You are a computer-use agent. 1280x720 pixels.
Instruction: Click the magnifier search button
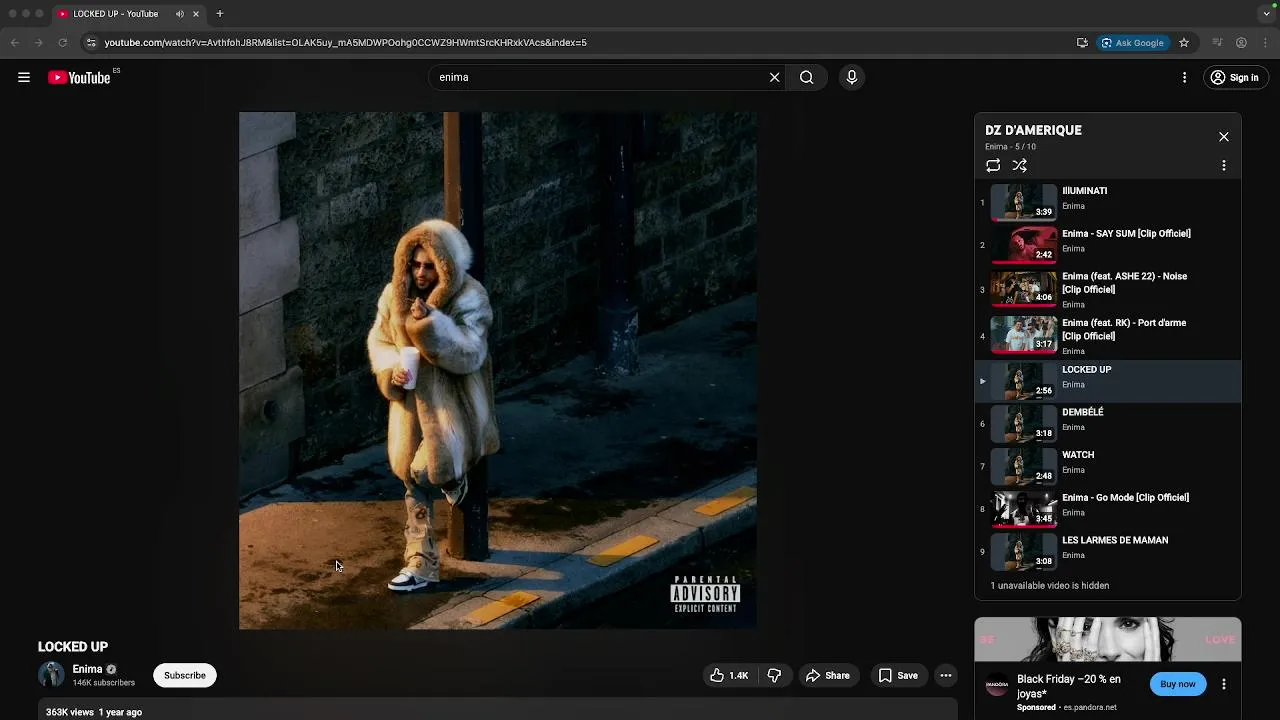tap(806, 77)
